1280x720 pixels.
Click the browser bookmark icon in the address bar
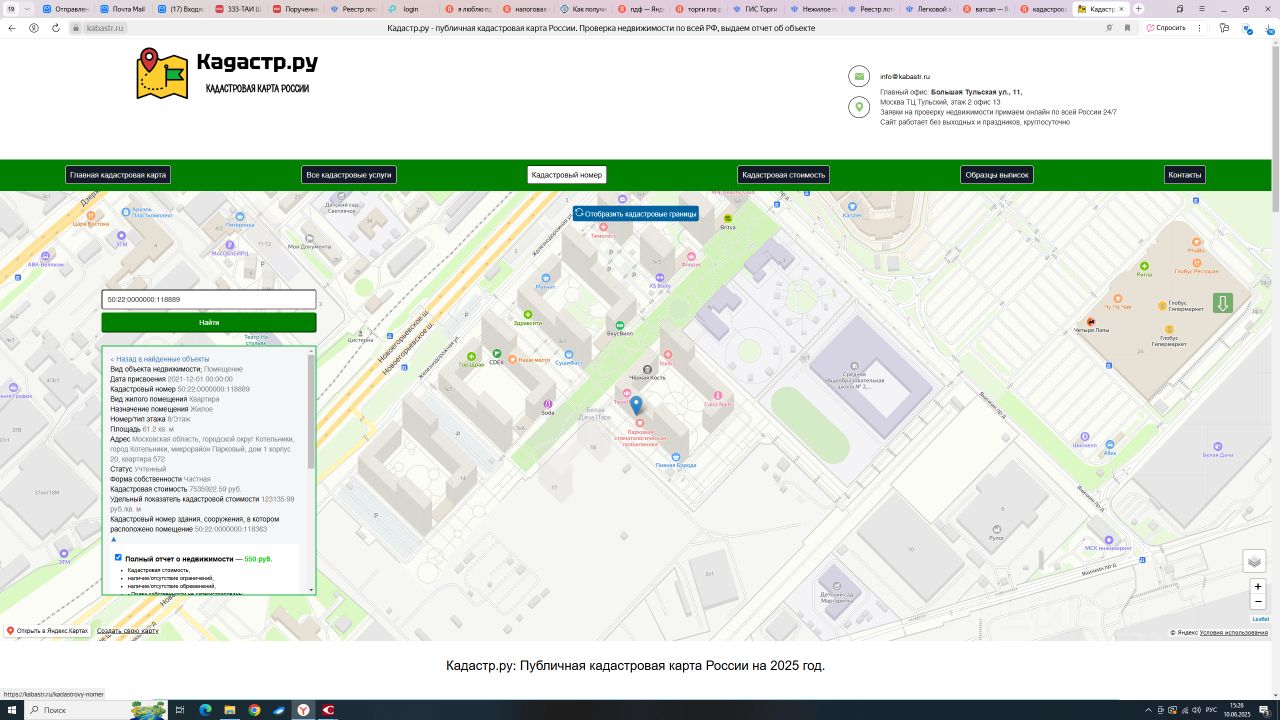pos(1127,28)
